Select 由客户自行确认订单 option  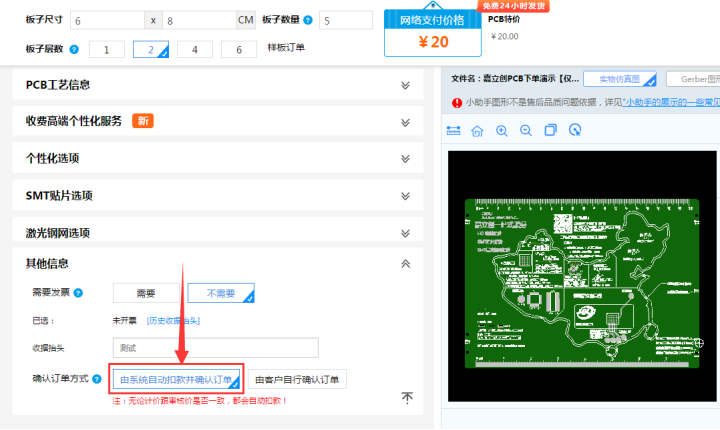[x=297, y=379]
